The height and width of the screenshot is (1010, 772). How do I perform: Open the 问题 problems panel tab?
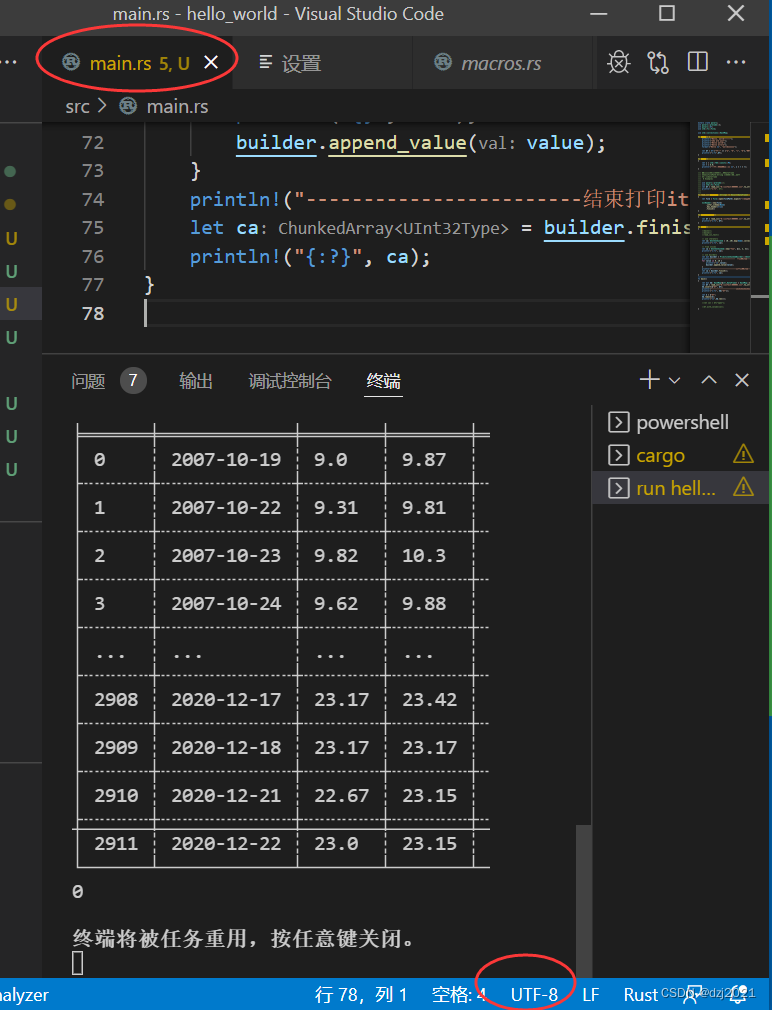tap(88, 381)
